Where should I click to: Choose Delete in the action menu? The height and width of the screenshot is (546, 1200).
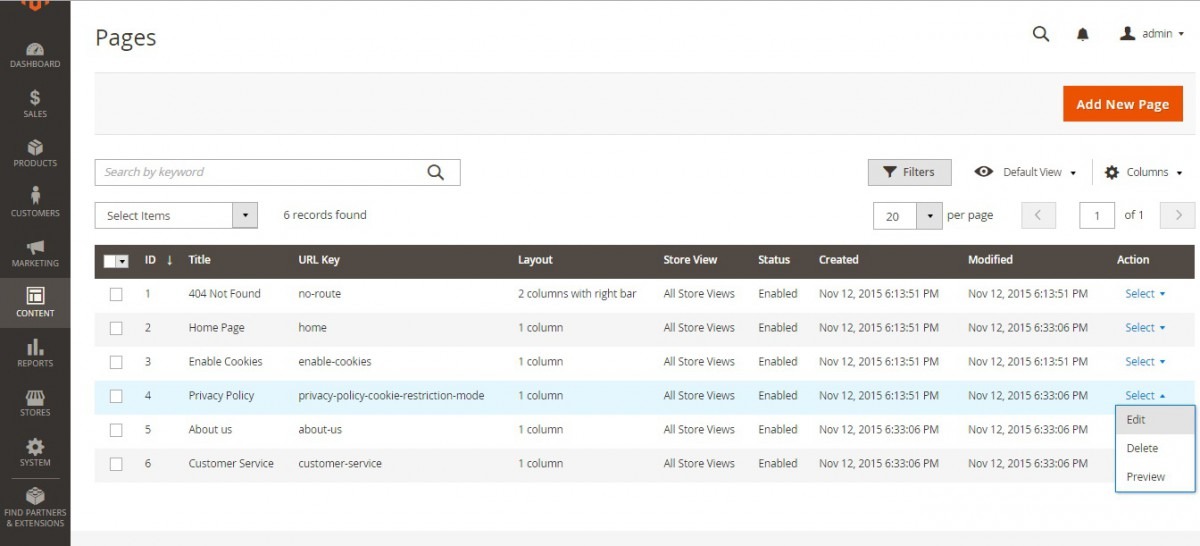(1155, 448)
